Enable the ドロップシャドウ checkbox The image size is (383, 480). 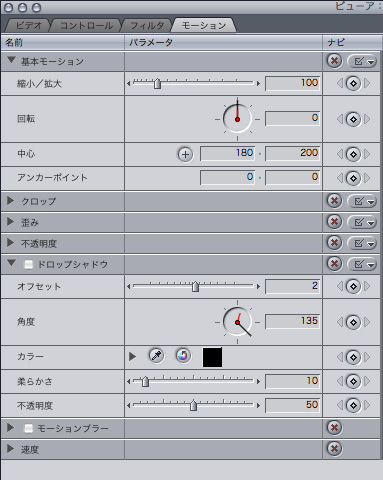pyautogui.click(x=29, y=265)
